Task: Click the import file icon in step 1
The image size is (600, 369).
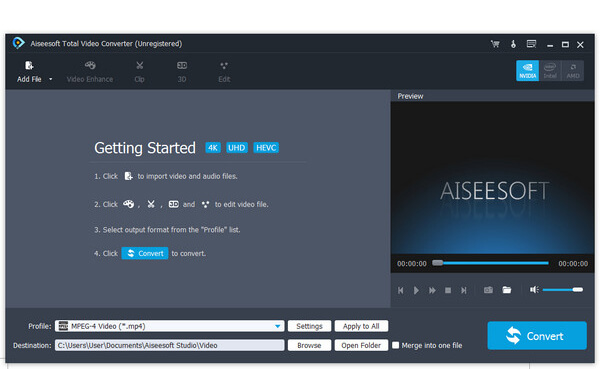Action: click(x=128, y=176)
